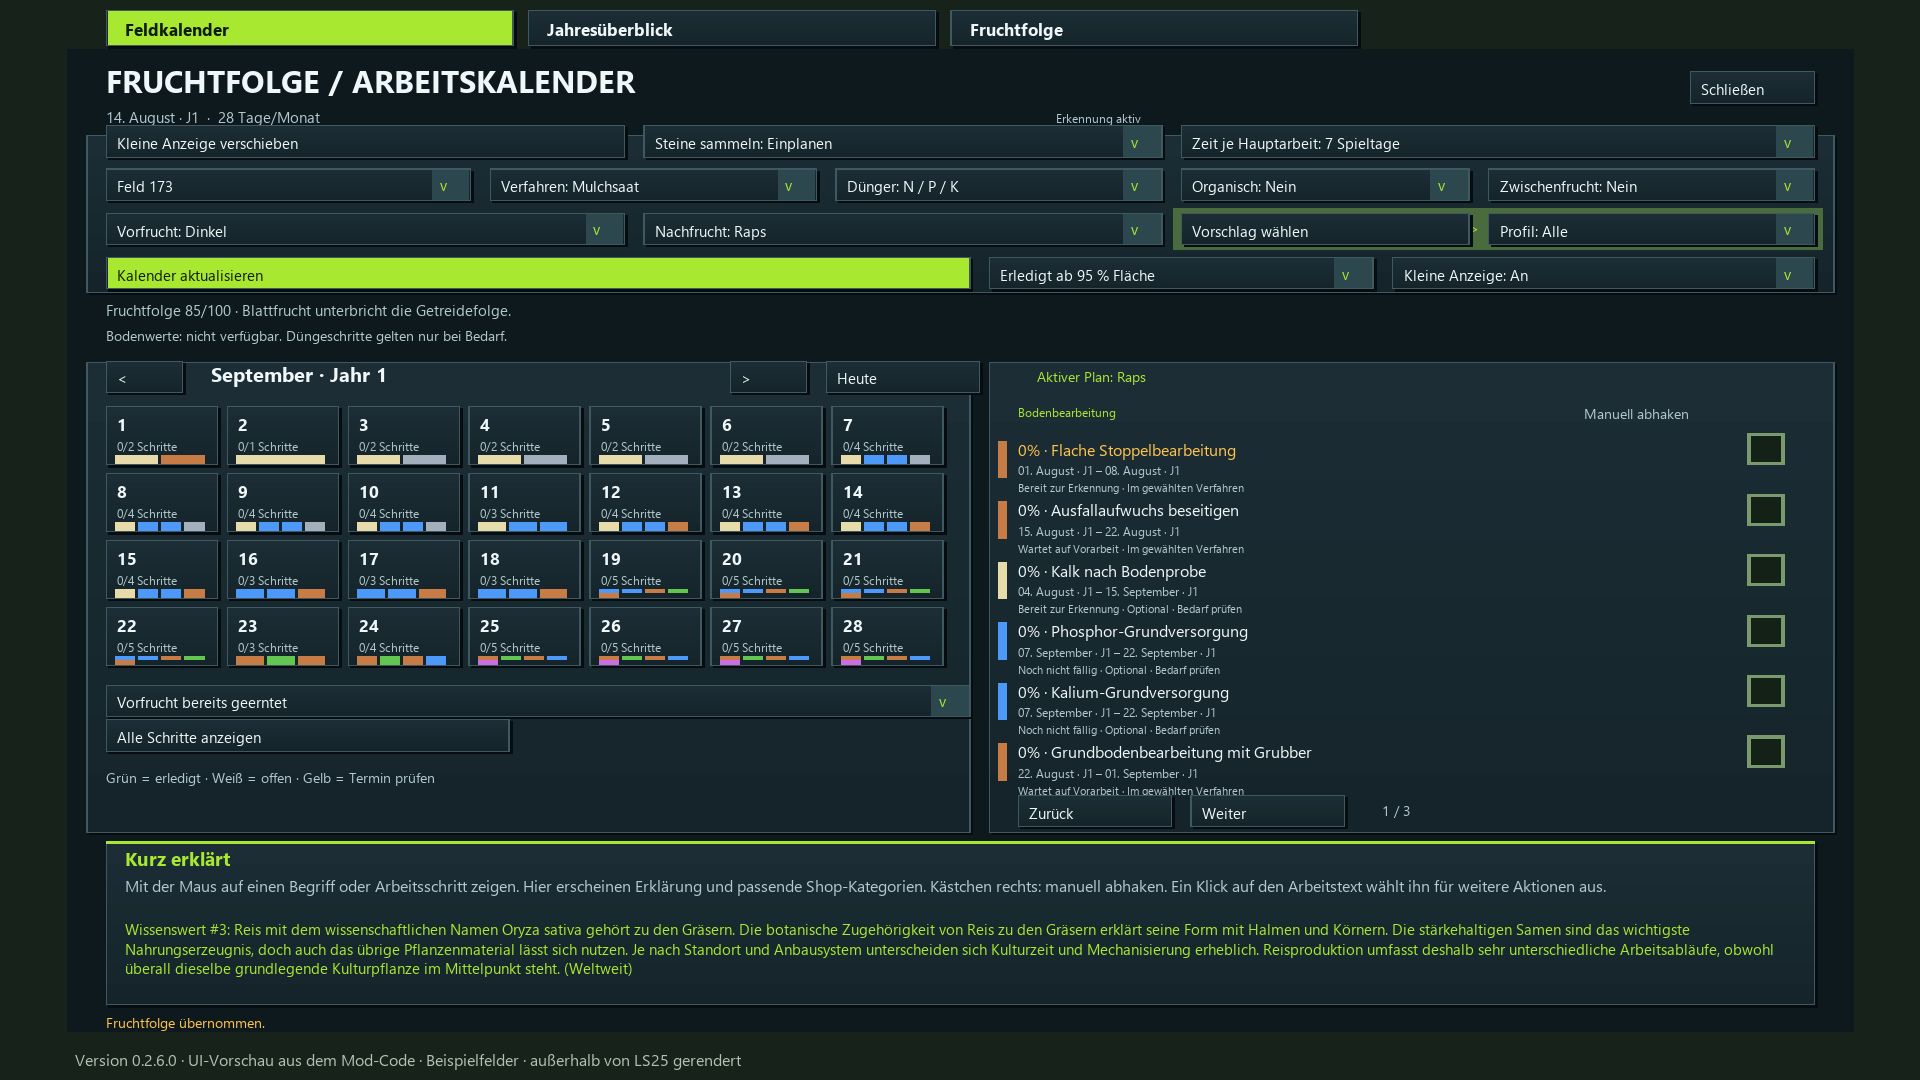Mark Kalium-Grundversorgung as done
The width and height of the screenshot is (1920, 1080).
[1765, 691]
